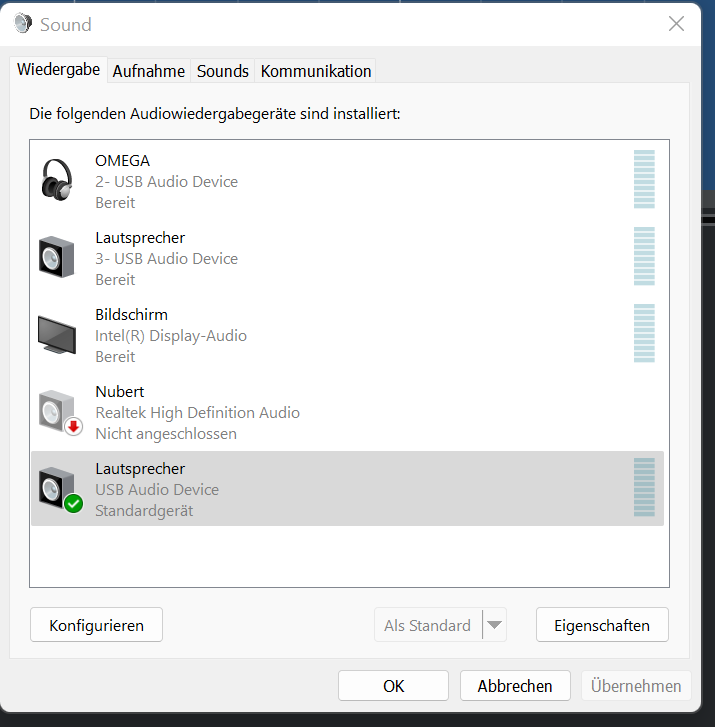The image size is (715, 727).
Task: Go to the Kommunikation tab
Action: pyautogui.click(x=316, y=71)
